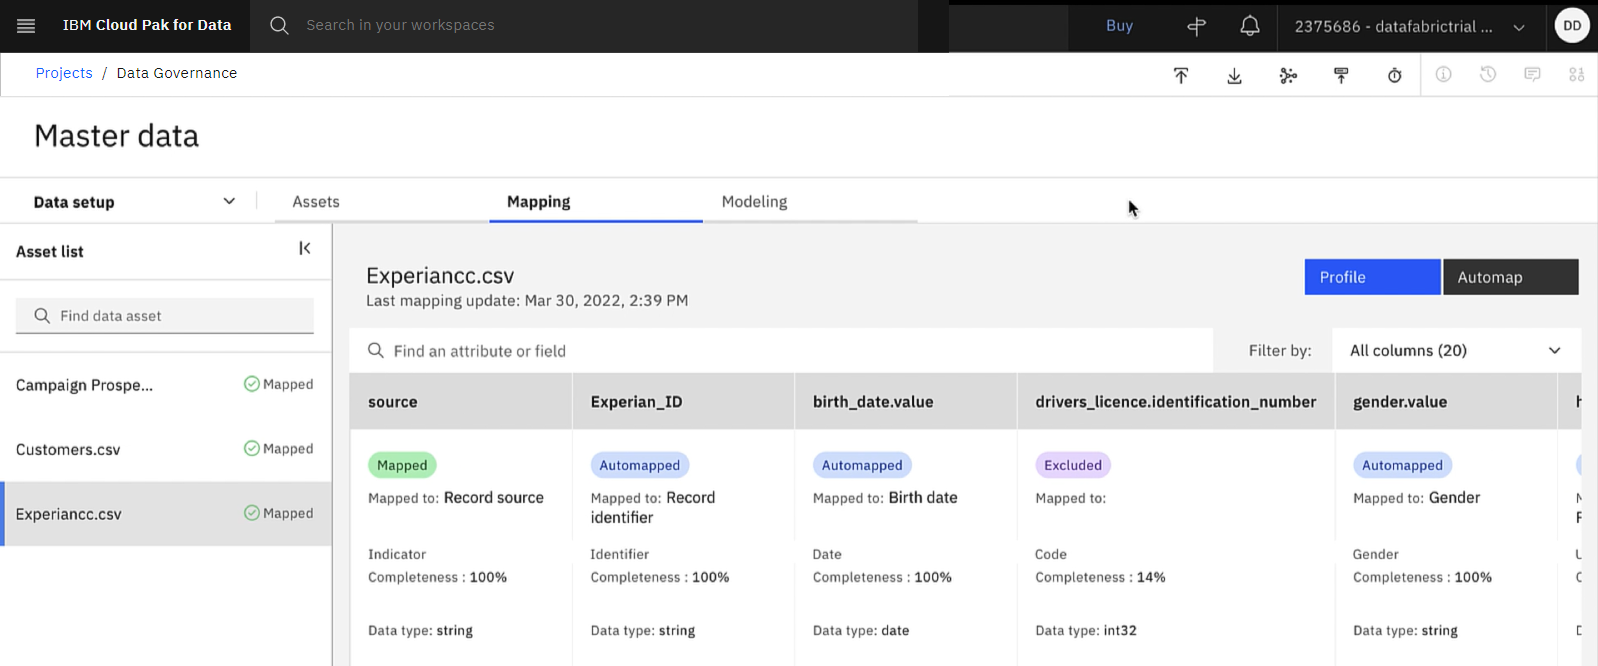Click 'Gender' mapped-to value
The height and width of the screenshot is (666, 1598).
[1454, 498]
